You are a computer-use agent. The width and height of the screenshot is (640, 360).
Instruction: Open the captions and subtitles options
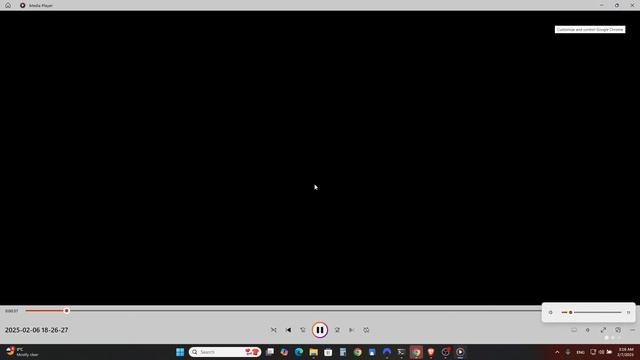coord(574,330)
